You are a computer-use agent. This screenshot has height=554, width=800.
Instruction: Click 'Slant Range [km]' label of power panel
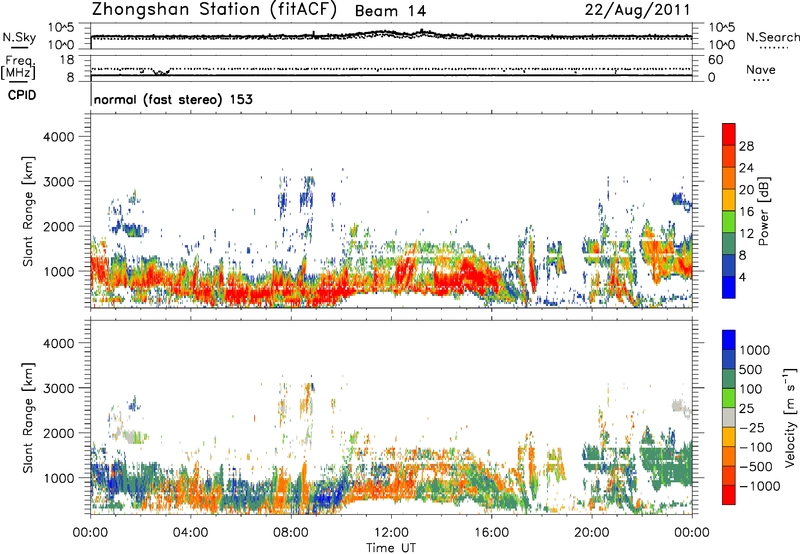[x=29, y=211]
